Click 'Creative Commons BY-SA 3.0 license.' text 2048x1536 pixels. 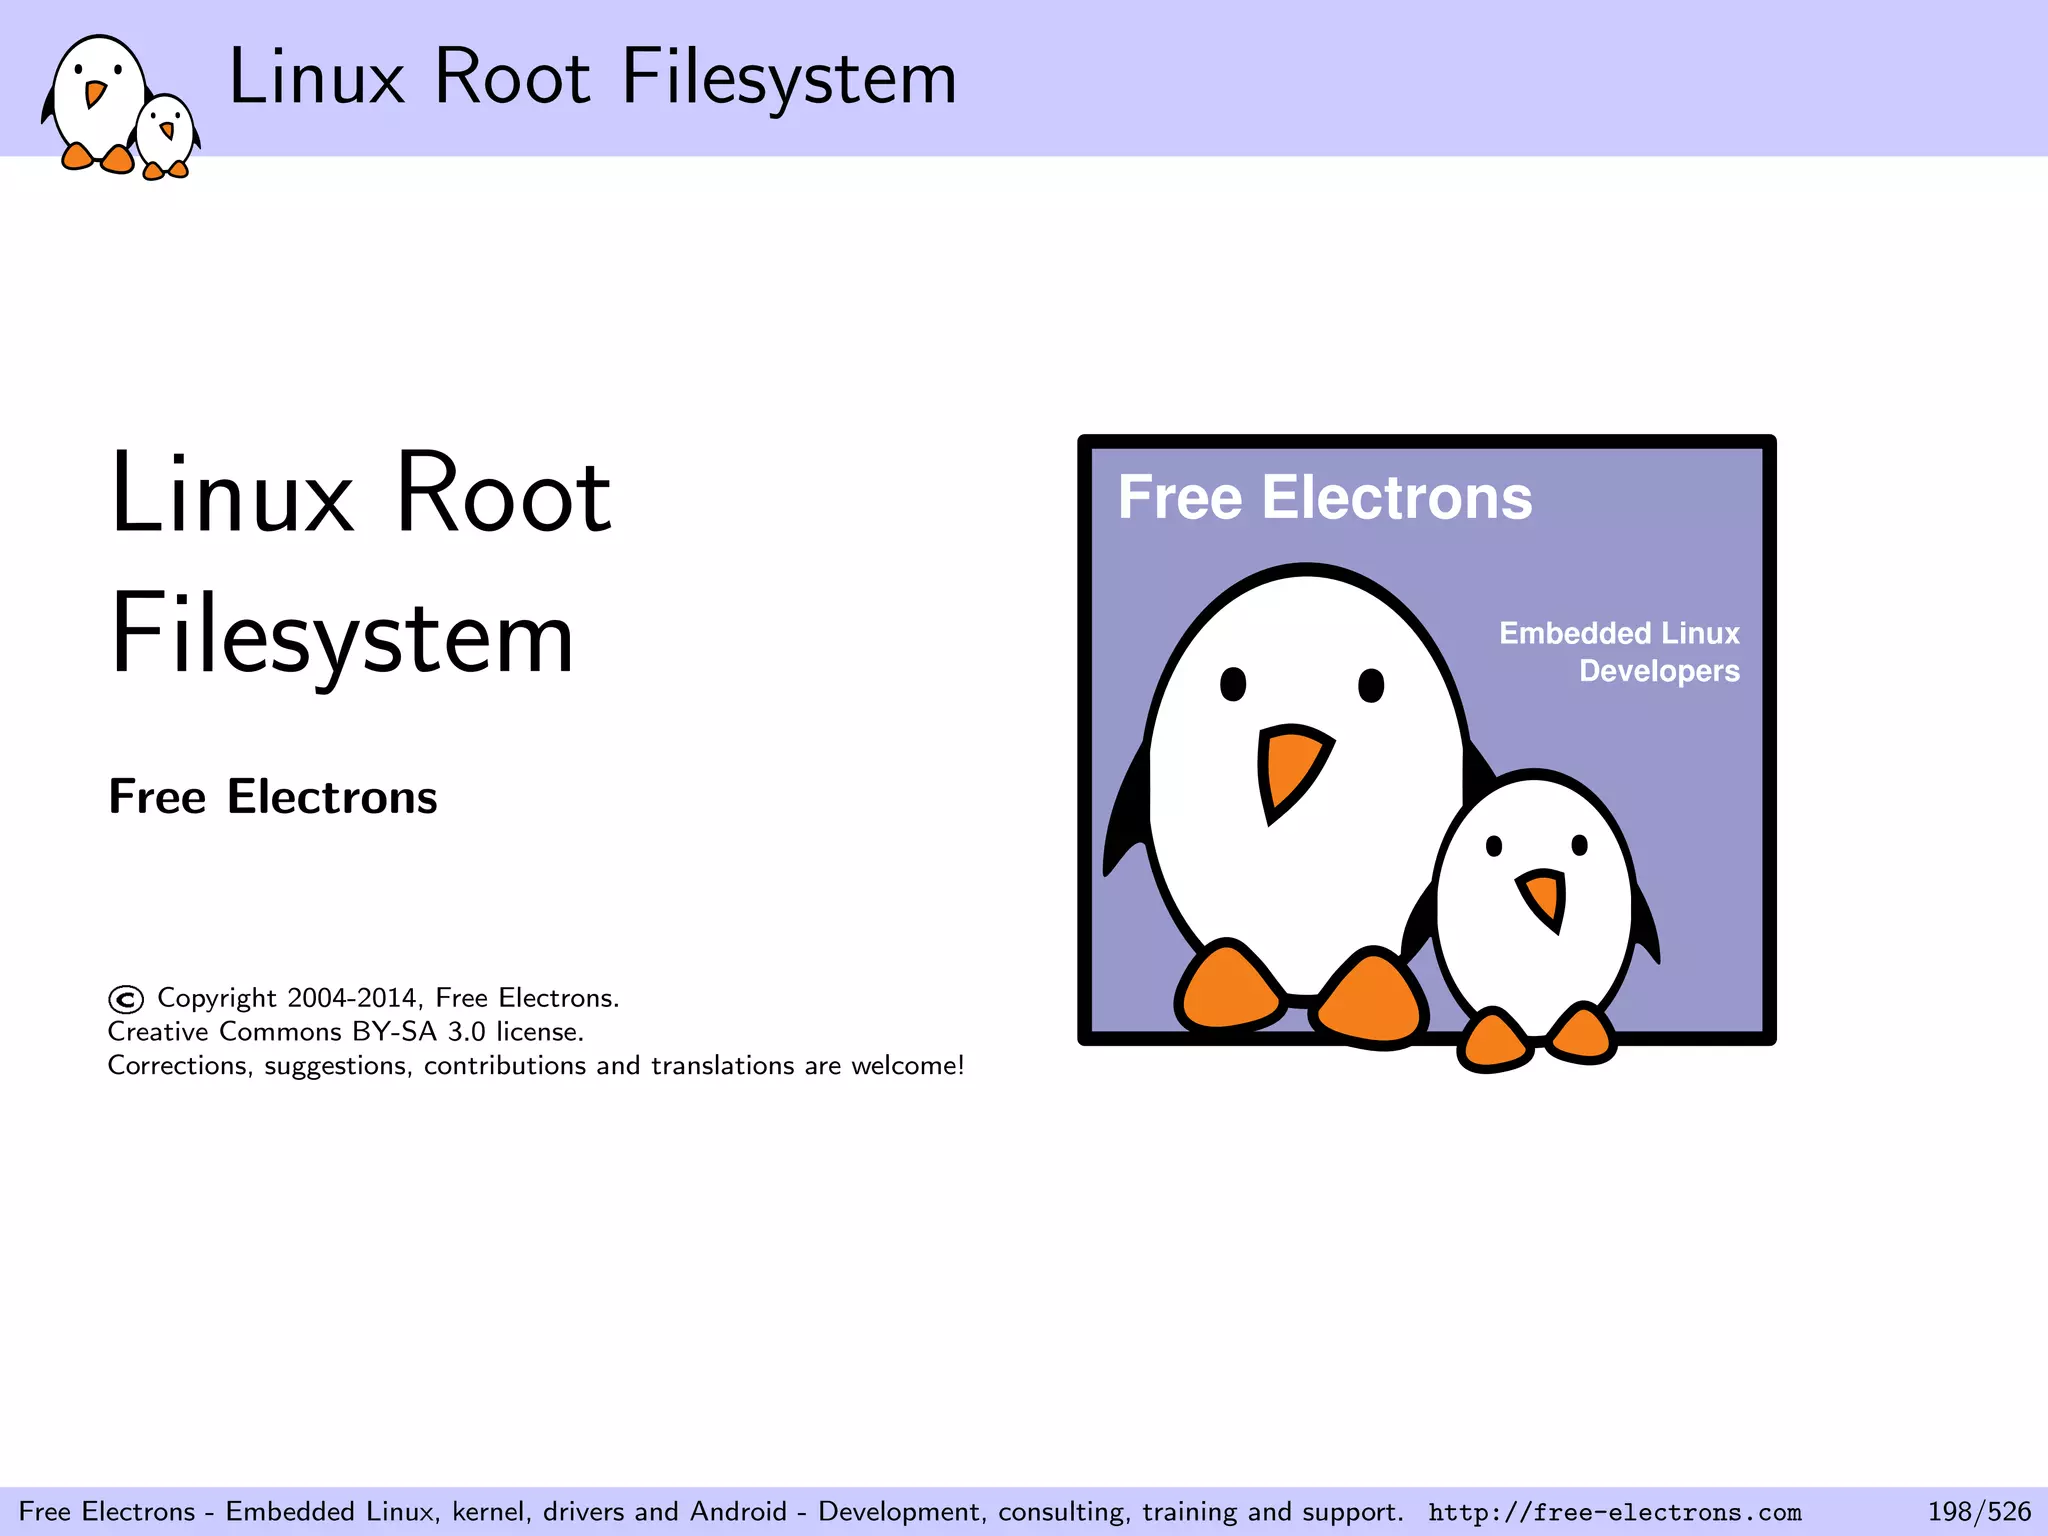pos(346,1031)
